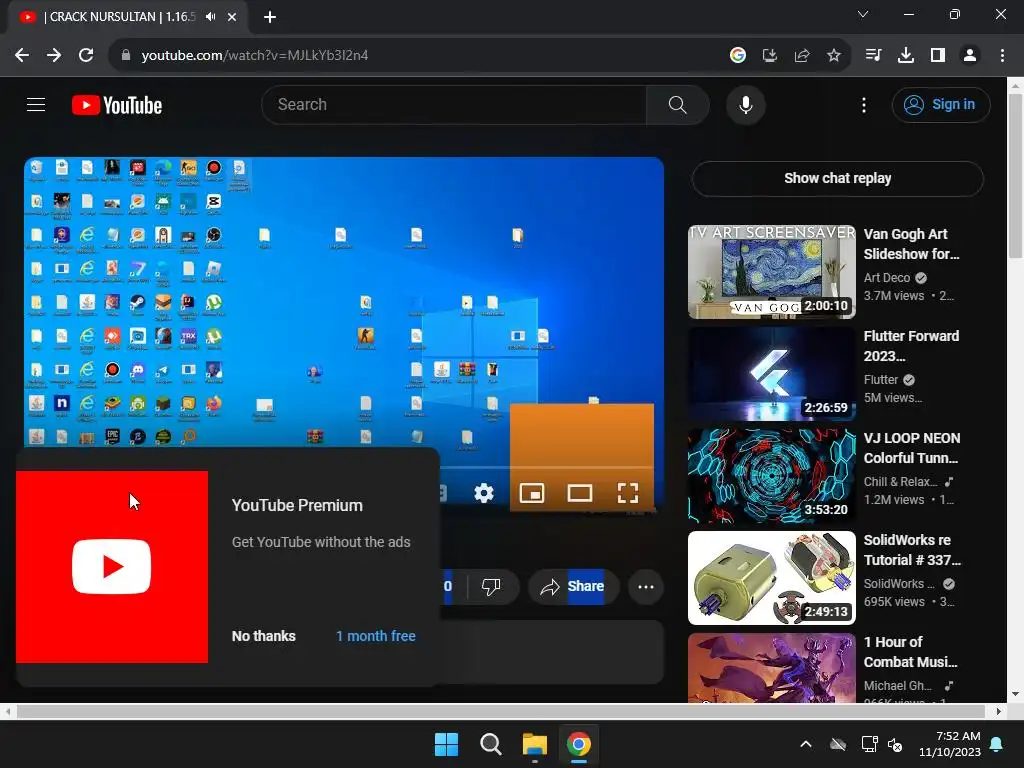Viewport: 1024px width, 768px height.
Task: Select the CRACK NURSULTAN tab
Action: 127,17
